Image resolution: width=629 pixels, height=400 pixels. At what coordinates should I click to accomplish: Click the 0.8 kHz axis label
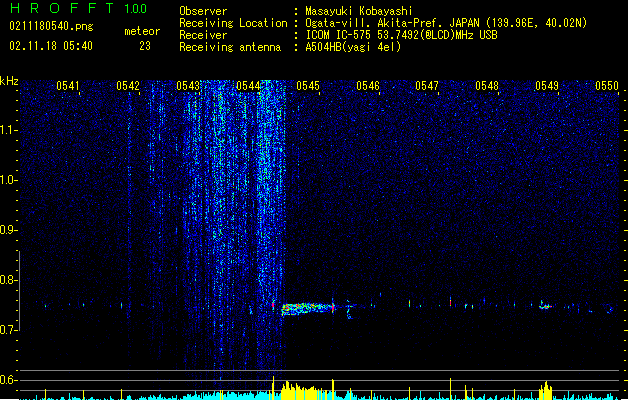point(9,280)
